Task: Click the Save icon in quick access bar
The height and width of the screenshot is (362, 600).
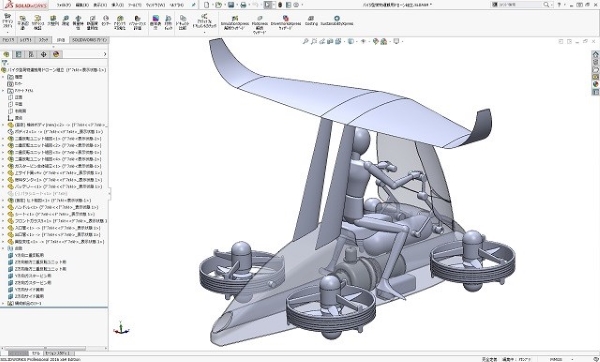Action: 231,5
